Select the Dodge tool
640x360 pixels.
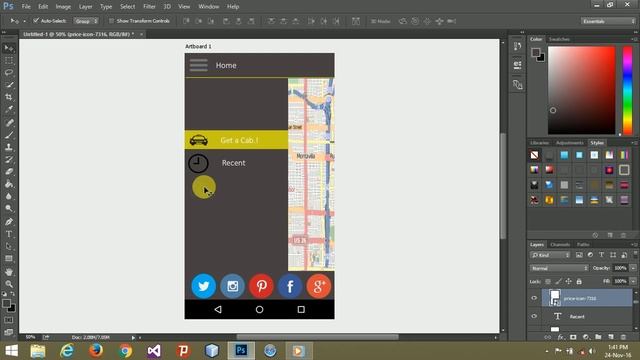coord(9,209)
